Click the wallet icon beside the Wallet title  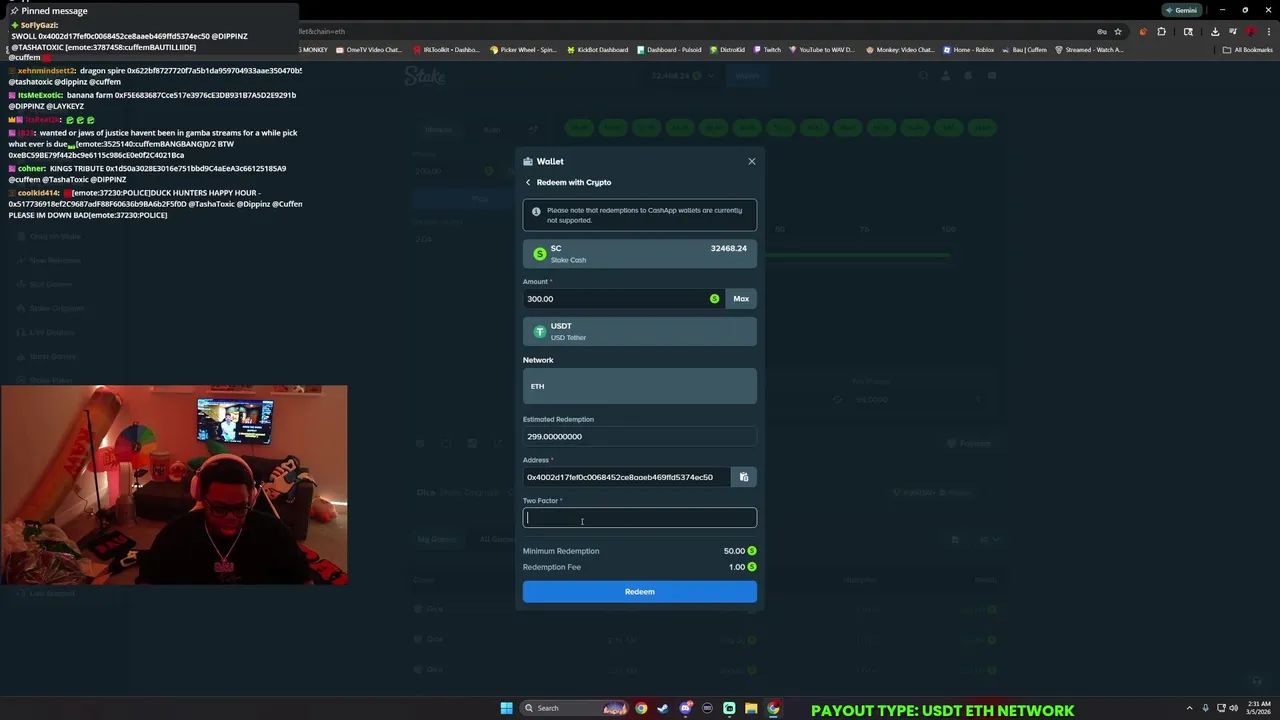click(x=528, y=161)
